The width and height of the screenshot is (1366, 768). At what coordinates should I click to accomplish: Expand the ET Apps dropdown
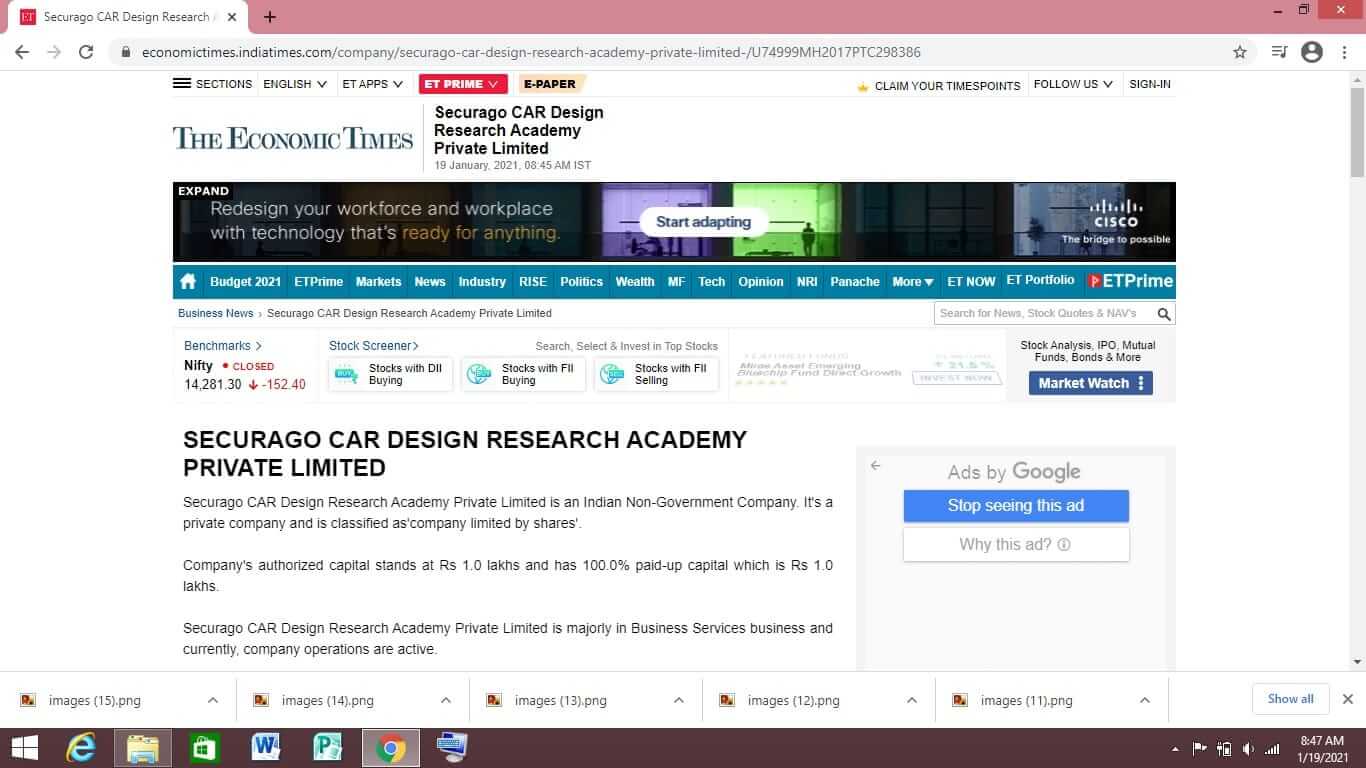[372, 84]
